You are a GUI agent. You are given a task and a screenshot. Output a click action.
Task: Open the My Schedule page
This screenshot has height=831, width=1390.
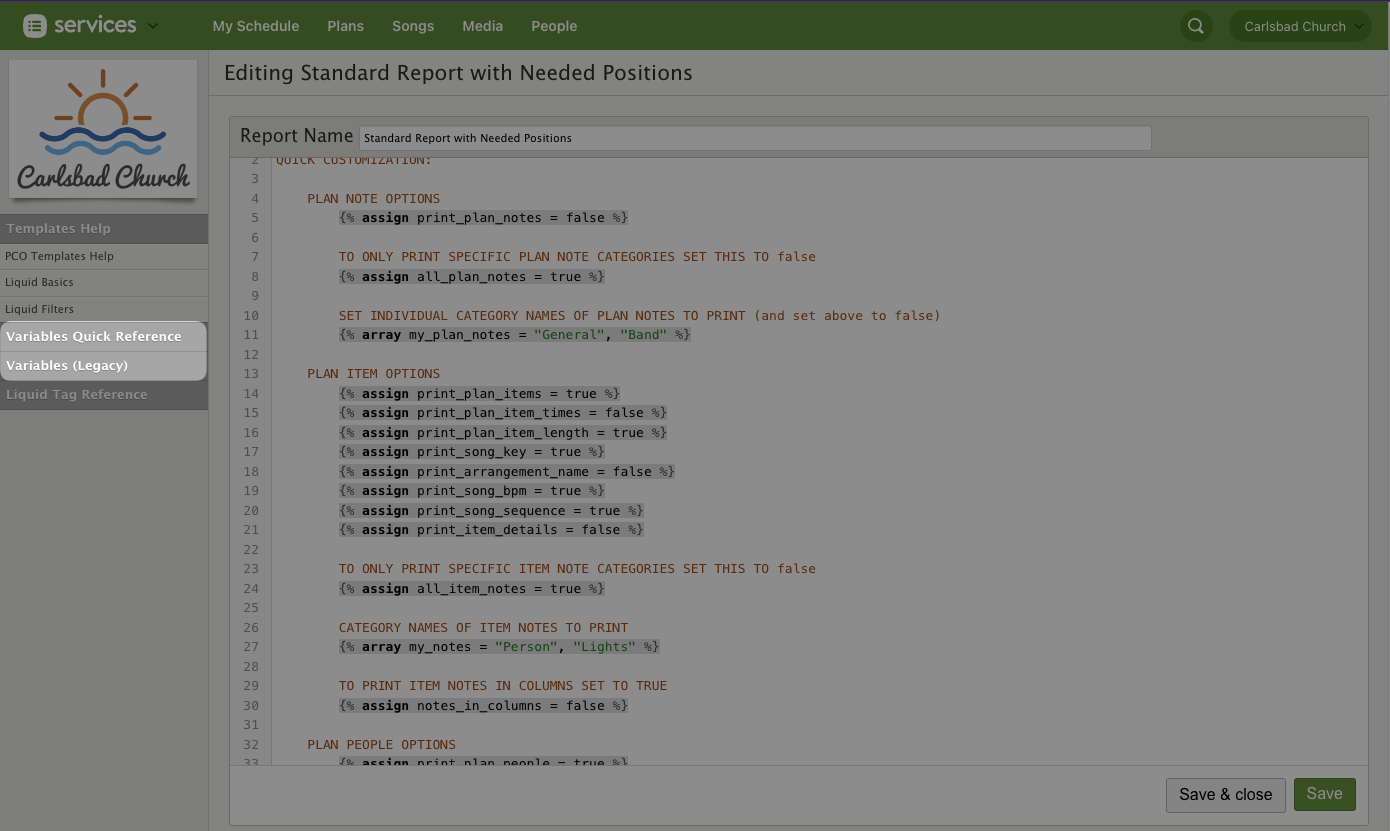[x=255, y=26]
